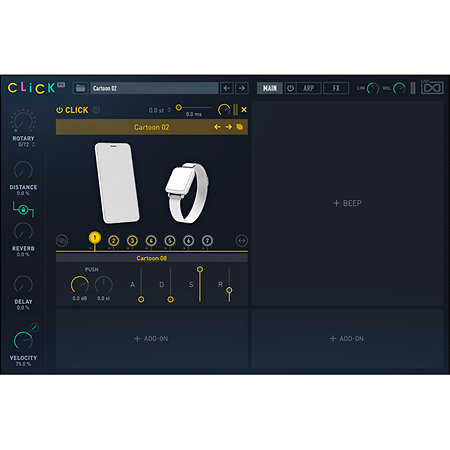Copy the Cartoon 02 click layer
Image resolution: width=450 pixels, height=450 pixels.
coord(240,127)
